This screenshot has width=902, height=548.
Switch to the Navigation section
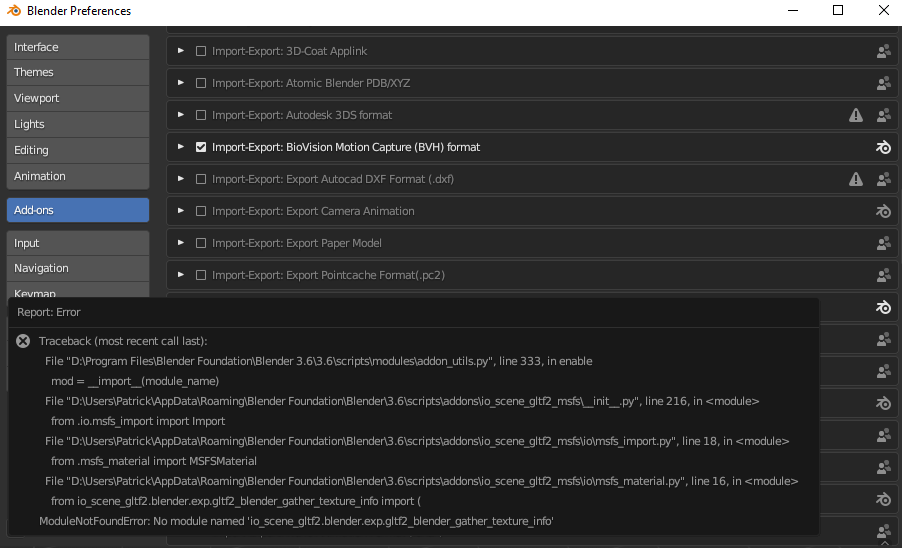point(78,269)
